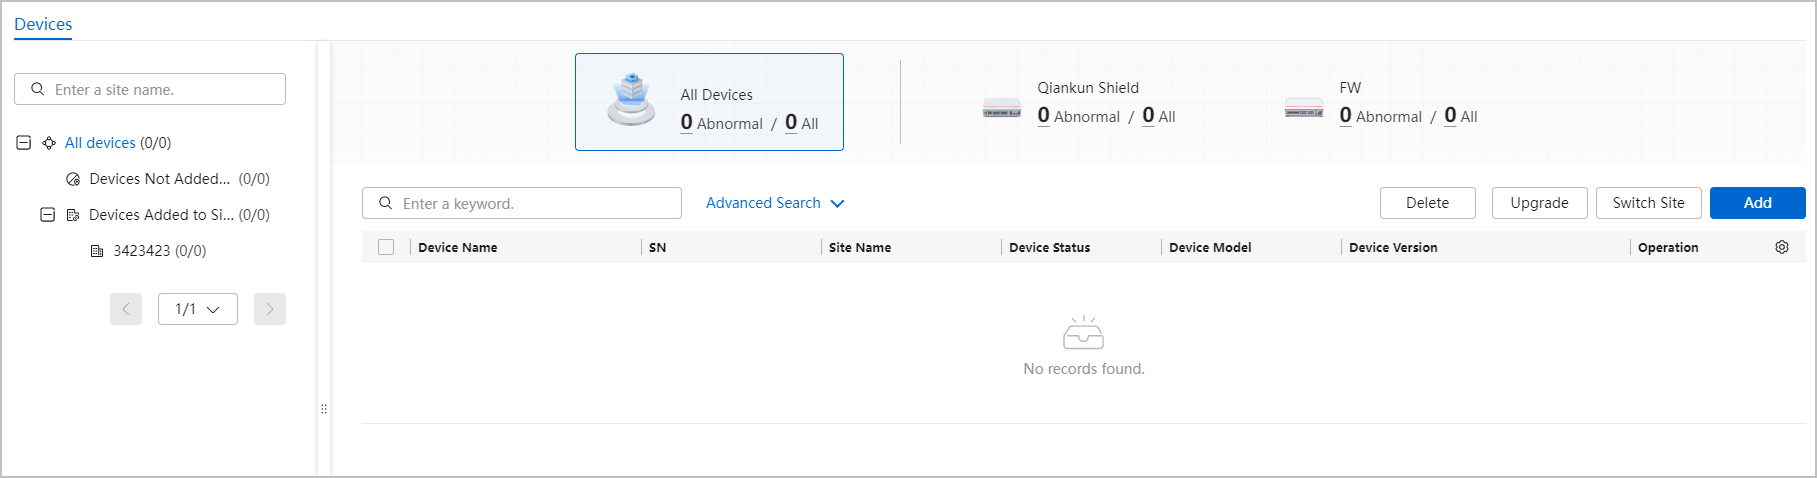Click the keyword search magnifier icon
The height and width of the screenshot is (478, 1817).
[385, 203]
